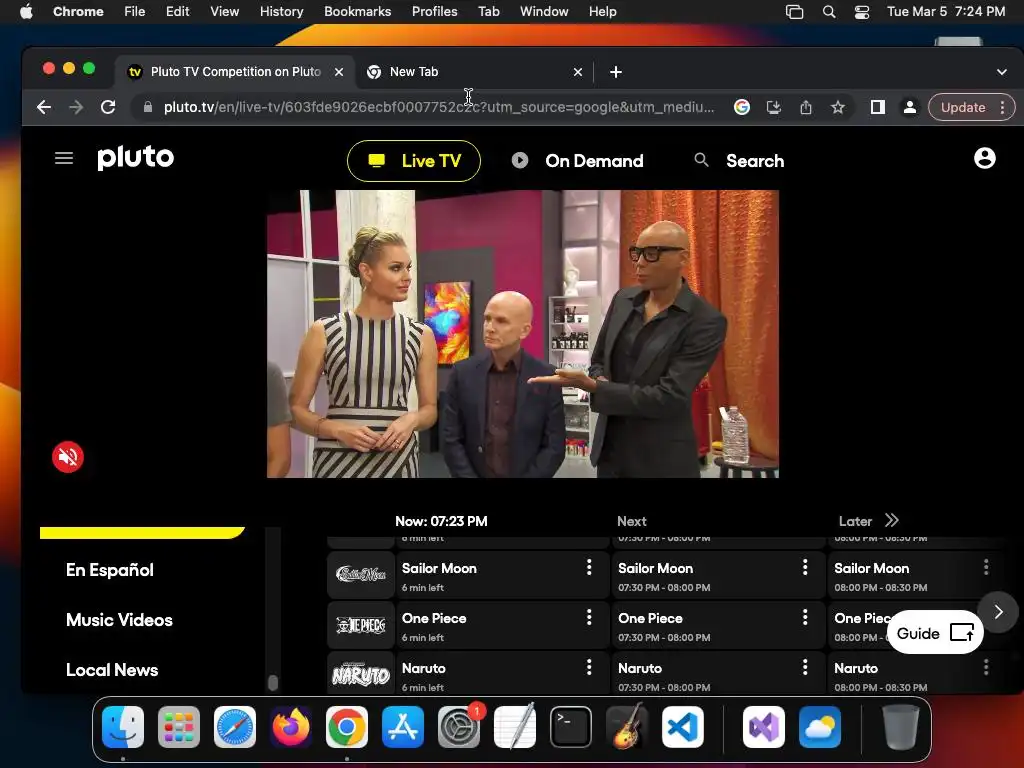Open the Pluto hamburger menu
This screenshot has width=1024, height=768.
(63, 158)
